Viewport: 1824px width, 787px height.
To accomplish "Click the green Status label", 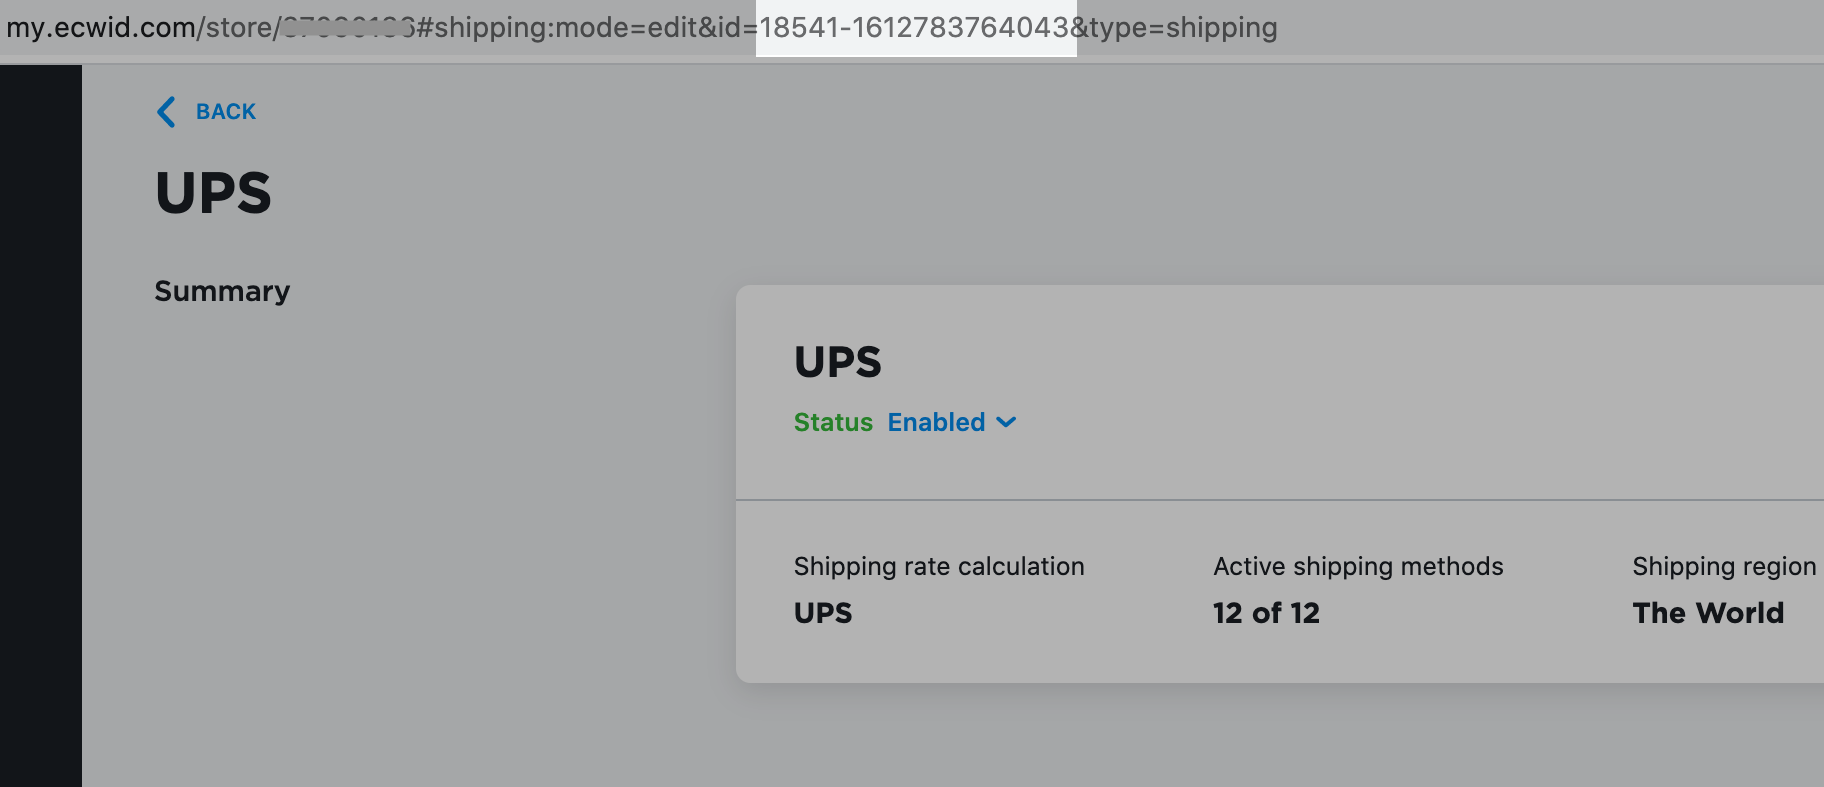I will [x=833, y=423].
